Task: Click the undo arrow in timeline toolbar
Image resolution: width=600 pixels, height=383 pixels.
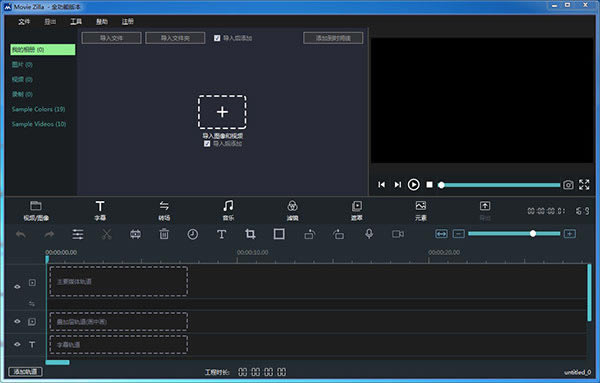Action: 21,234
